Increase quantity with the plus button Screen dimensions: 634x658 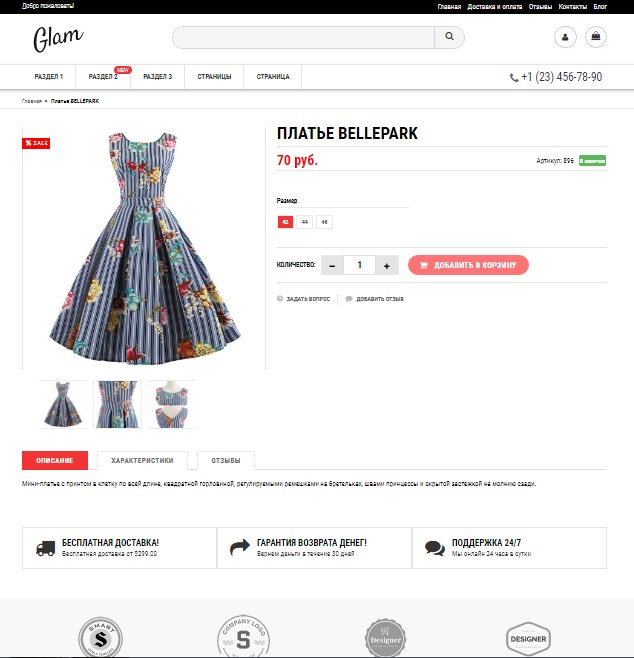(386, 266)
